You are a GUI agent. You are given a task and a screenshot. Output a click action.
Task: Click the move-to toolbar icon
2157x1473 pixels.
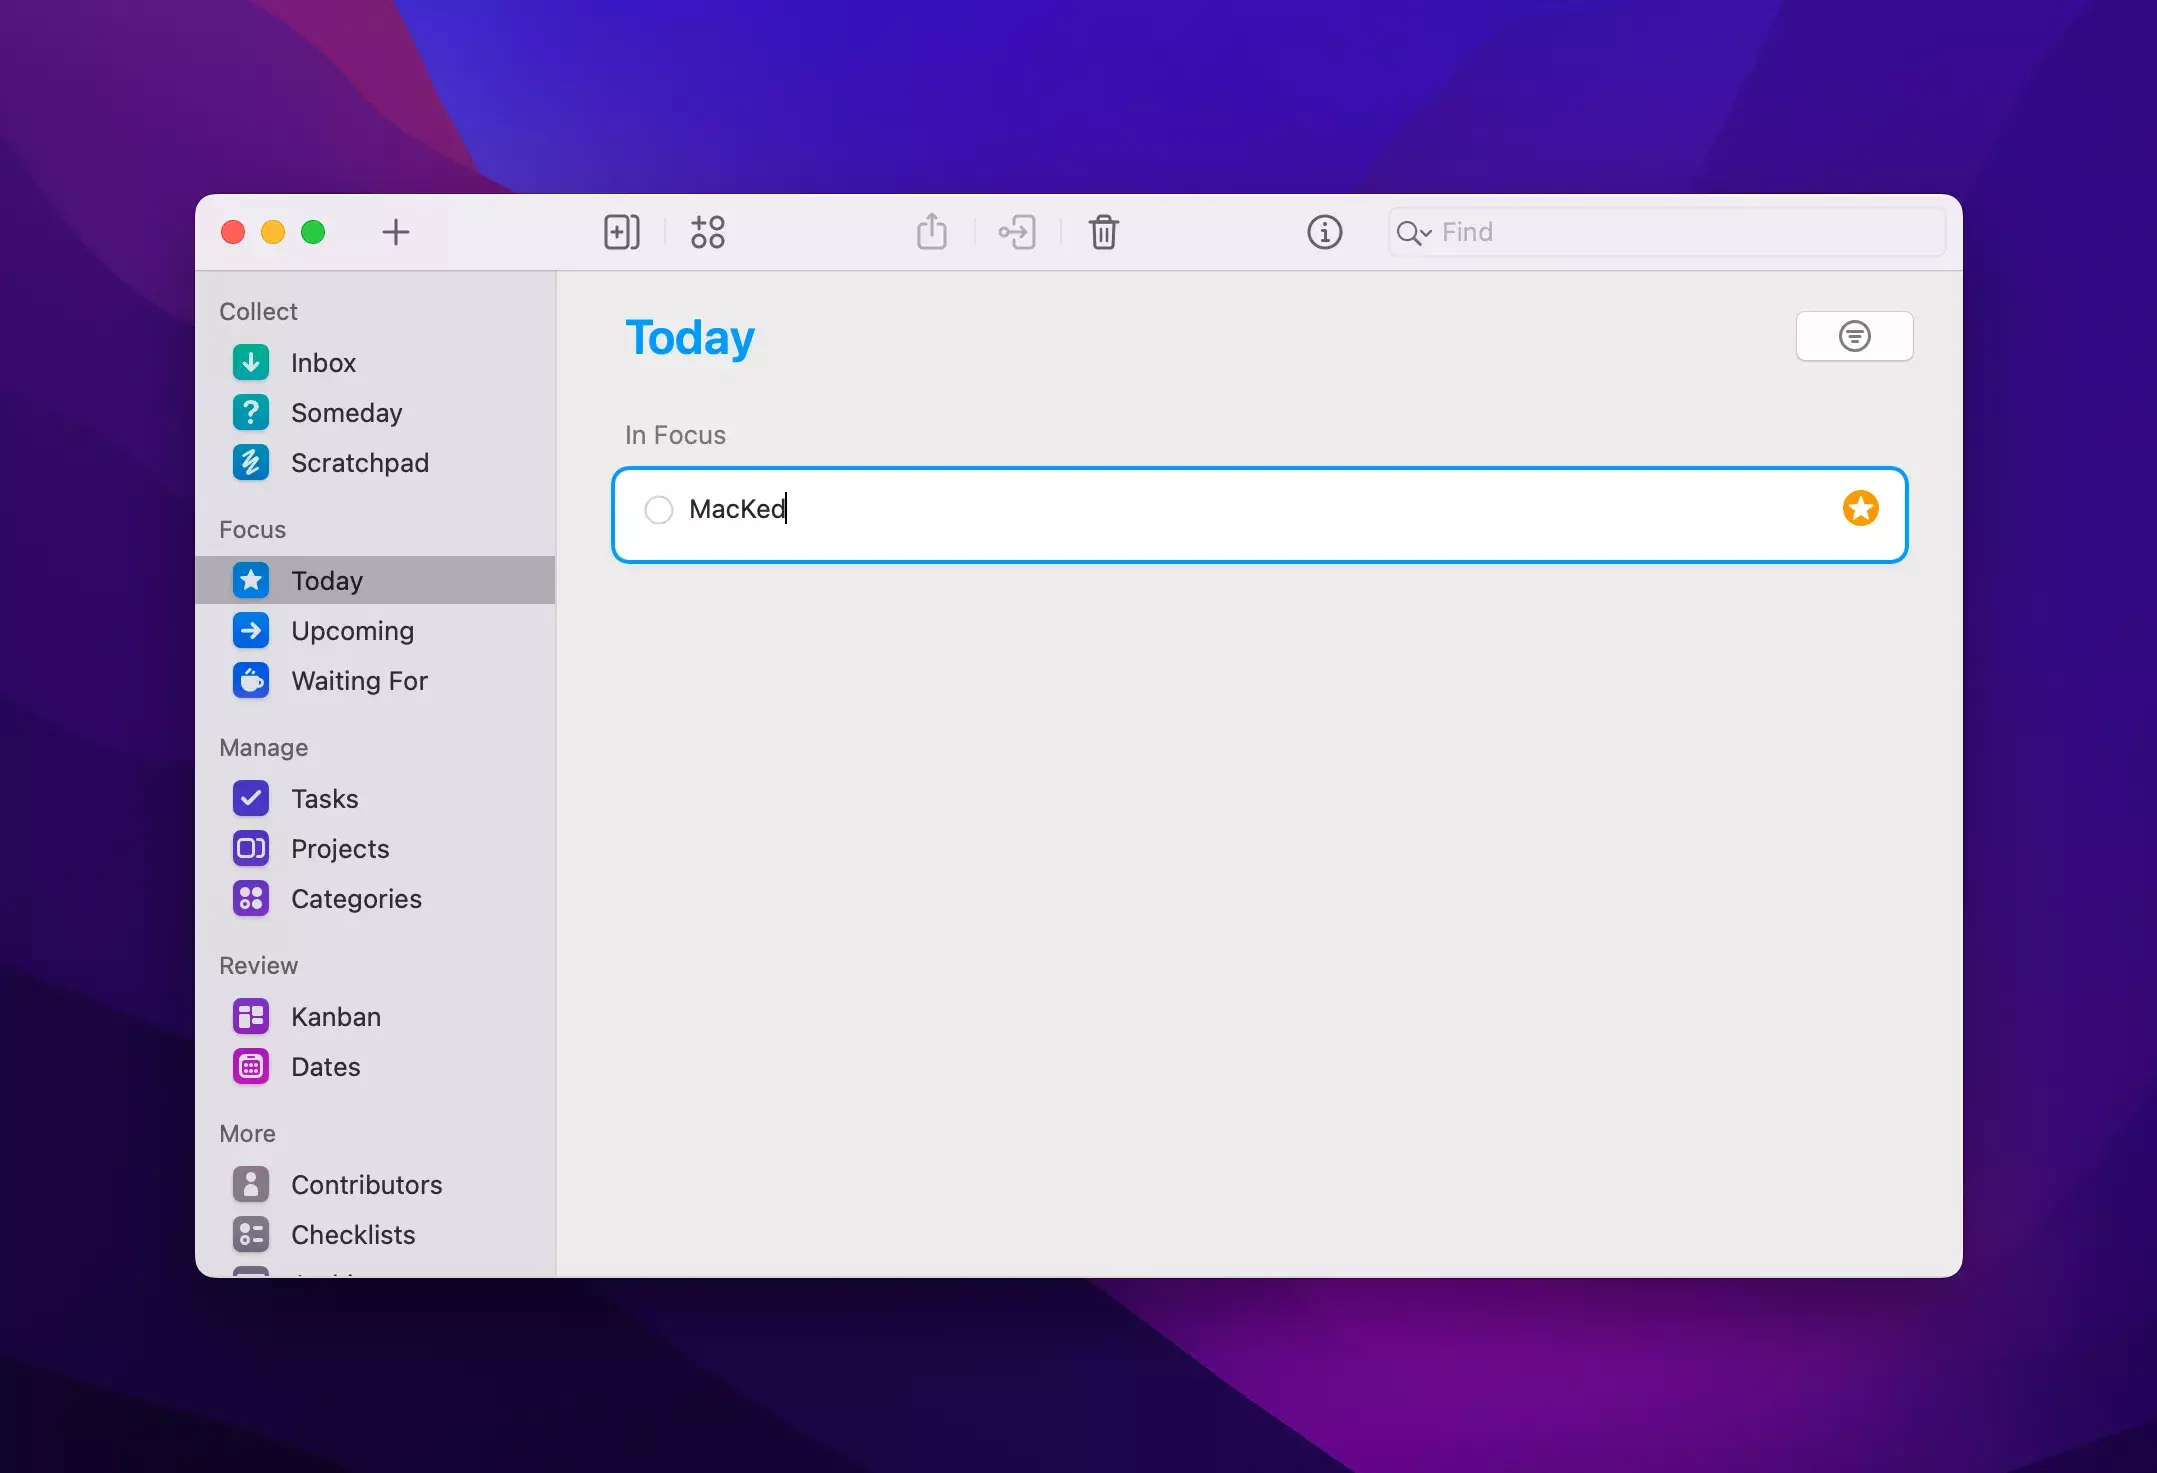click(x=1017, y=232)
